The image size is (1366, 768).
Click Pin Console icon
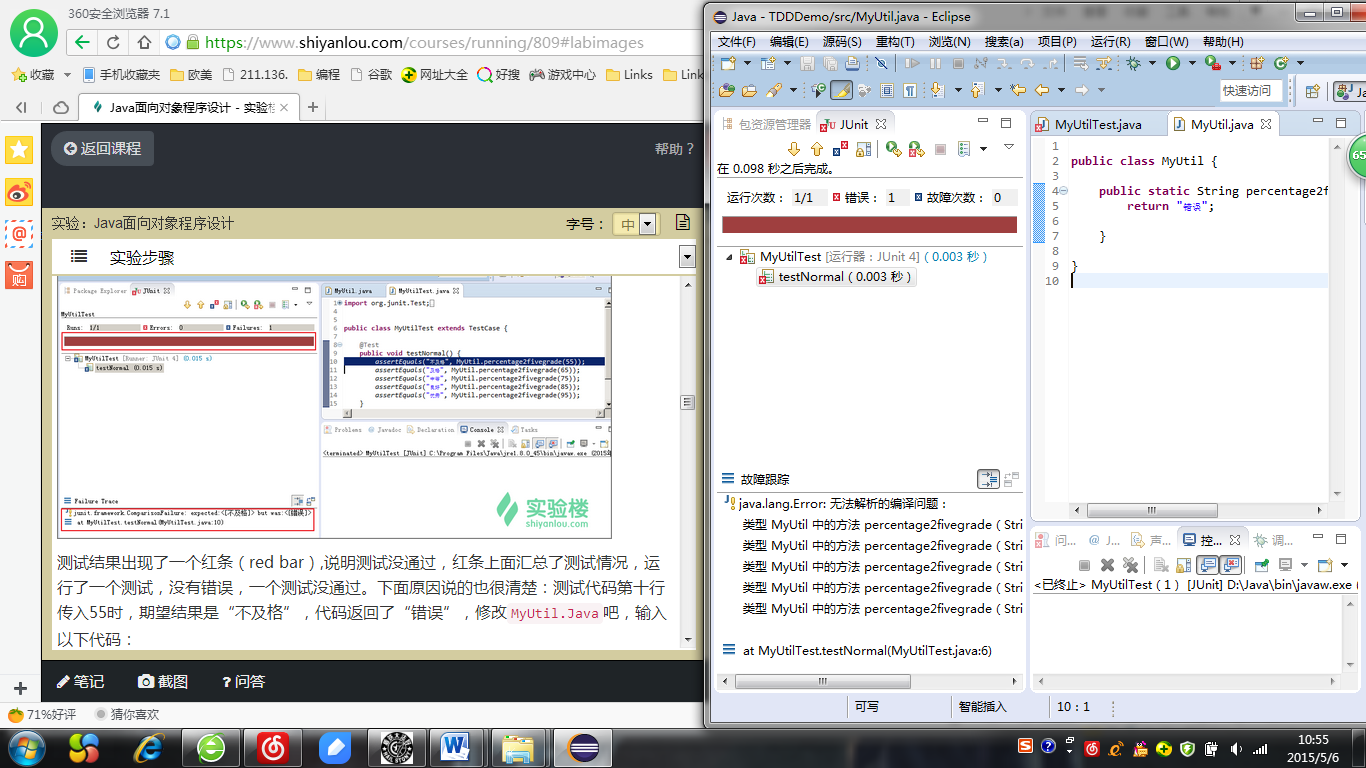tap(1261, 565)
